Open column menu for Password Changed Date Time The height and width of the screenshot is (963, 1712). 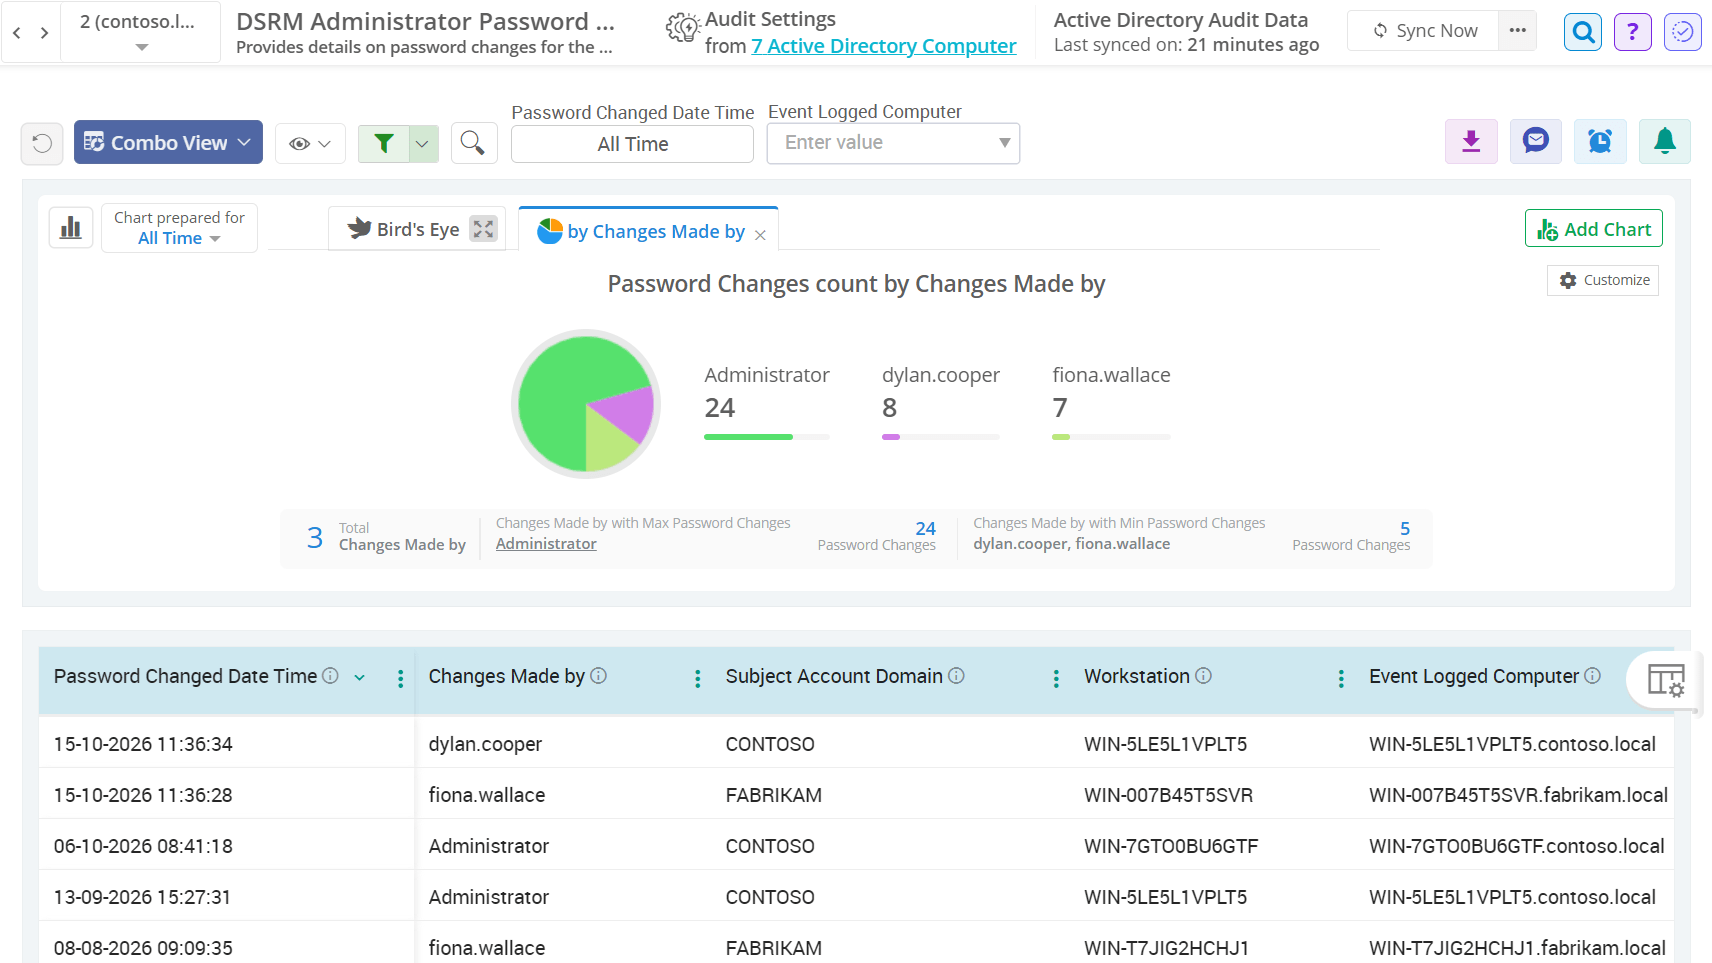(x=400, y=679)
